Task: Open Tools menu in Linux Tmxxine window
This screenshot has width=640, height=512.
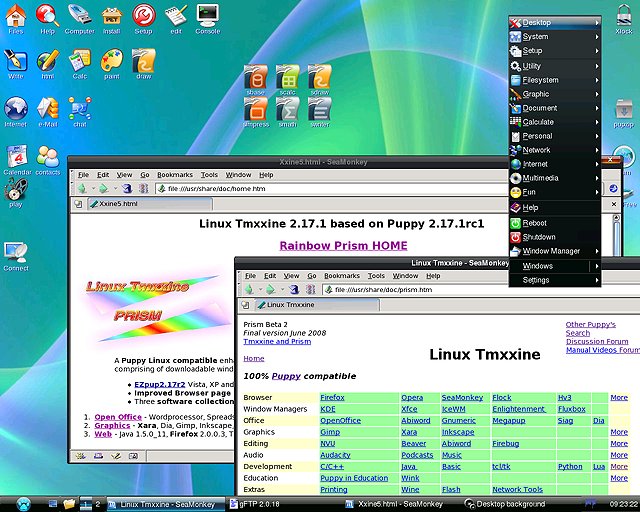Action: tap(376, 276)
